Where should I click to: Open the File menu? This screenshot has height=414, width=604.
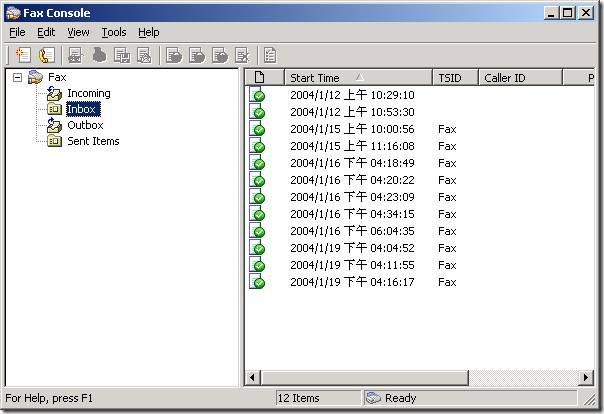[x=17, y=32]
